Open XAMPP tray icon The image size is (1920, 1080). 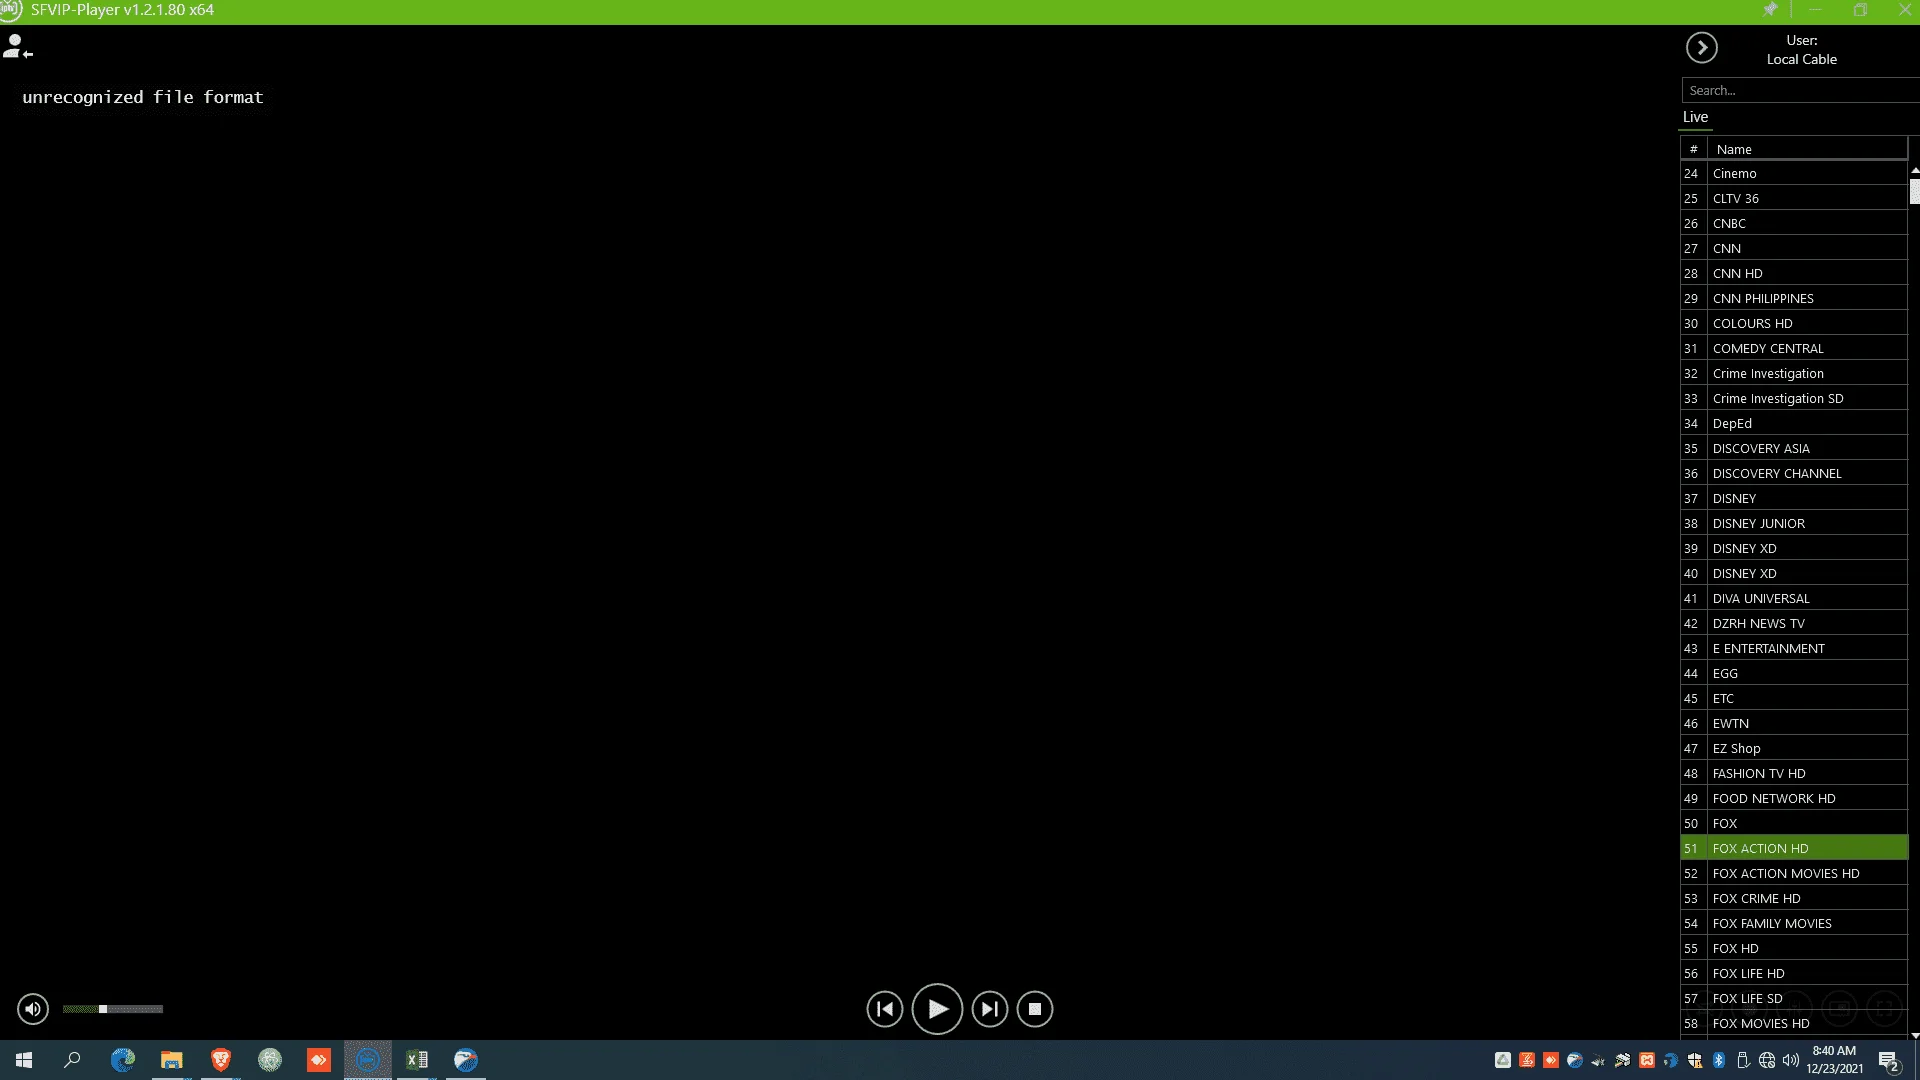coord(1647,1060)
